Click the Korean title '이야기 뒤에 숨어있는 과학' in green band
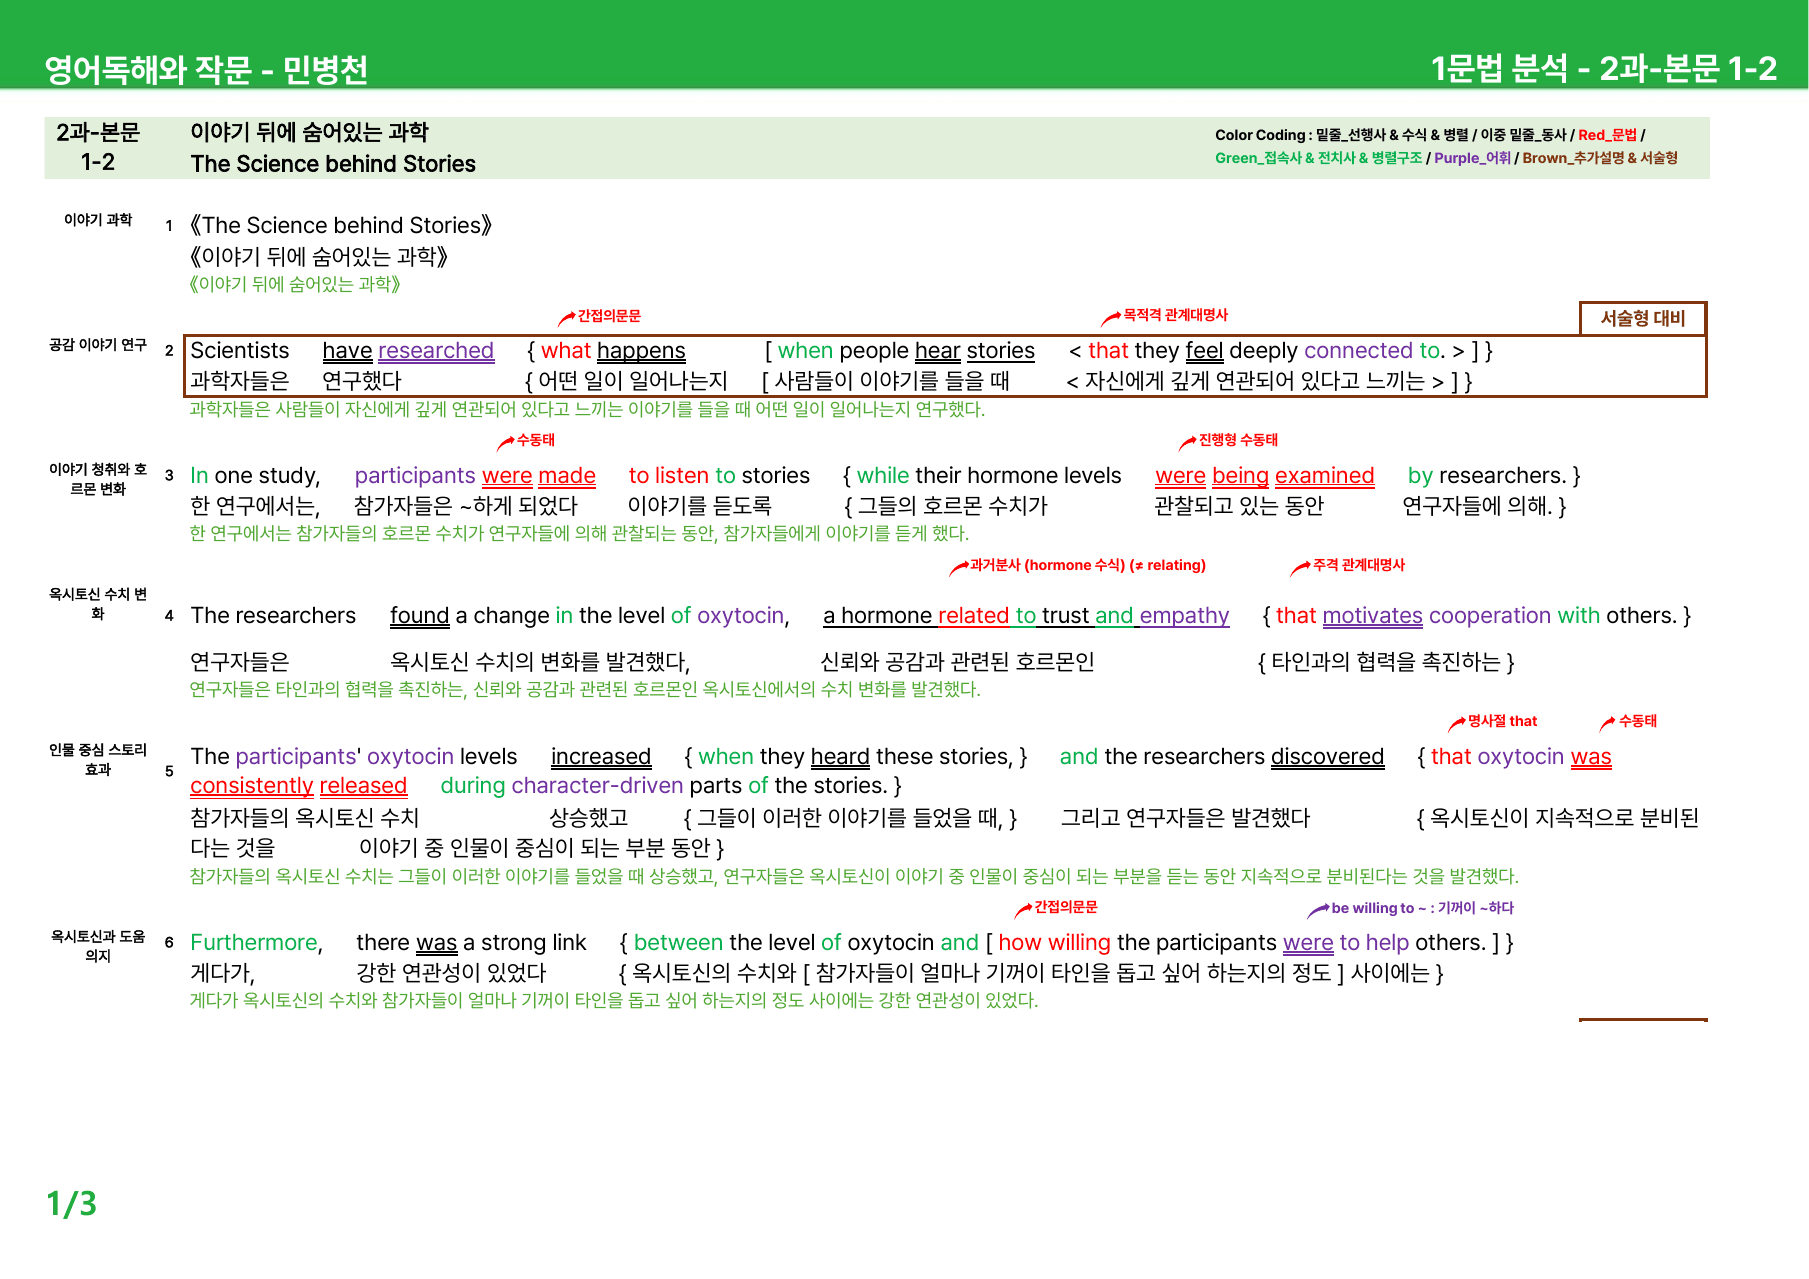The image size is (1809, 1279). [309, 132]
